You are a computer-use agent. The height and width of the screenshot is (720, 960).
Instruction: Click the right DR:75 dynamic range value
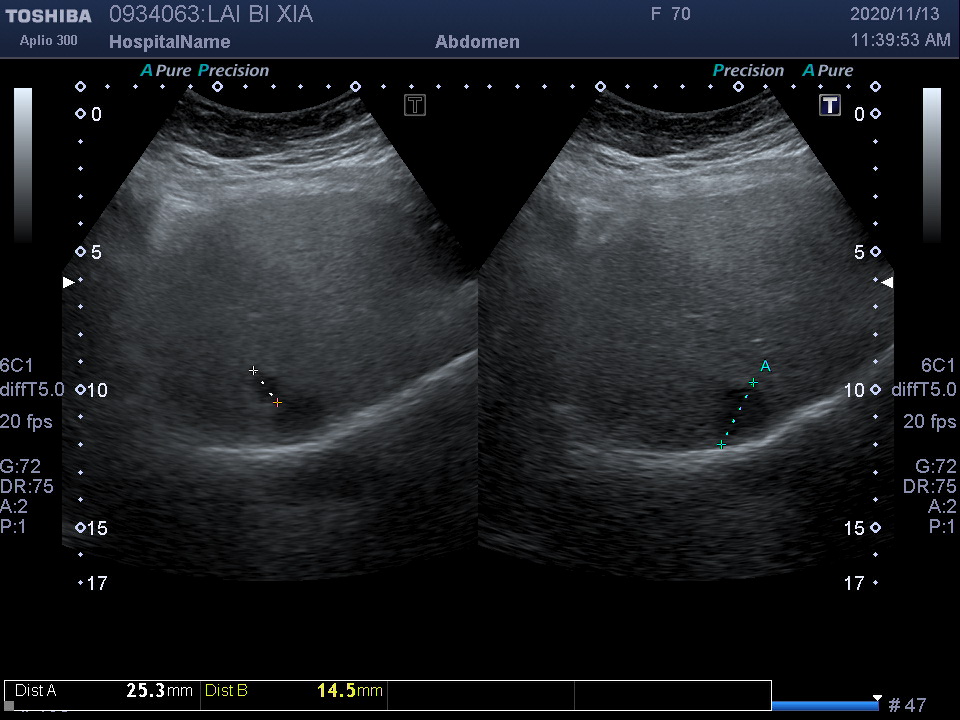[x=929, y=487]
